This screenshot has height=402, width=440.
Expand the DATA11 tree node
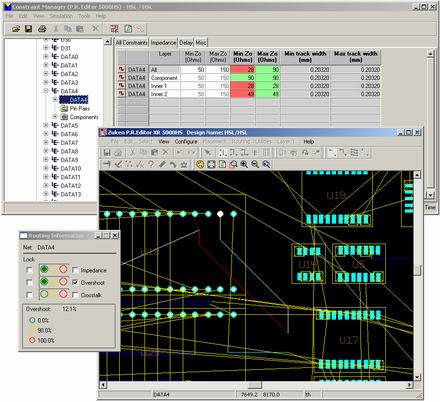pyautogui.click(x=46, y=177)
